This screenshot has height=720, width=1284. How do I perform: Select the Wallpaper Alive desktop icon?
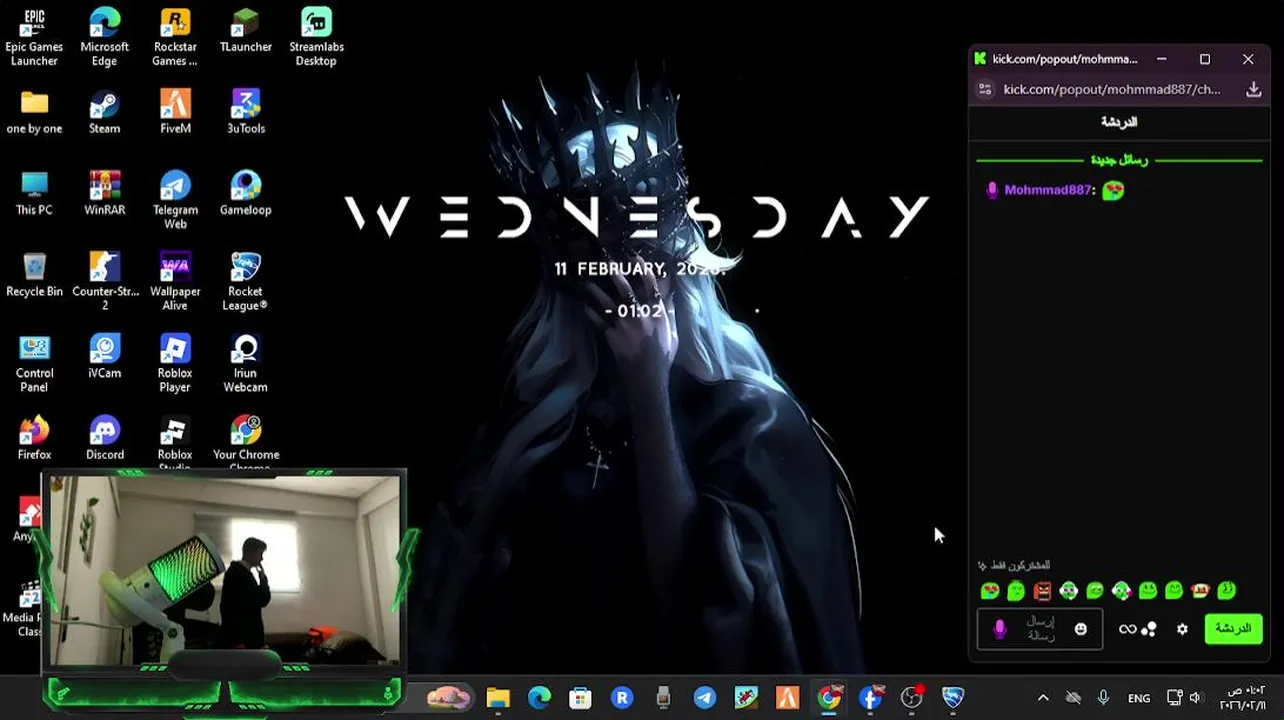175,281
